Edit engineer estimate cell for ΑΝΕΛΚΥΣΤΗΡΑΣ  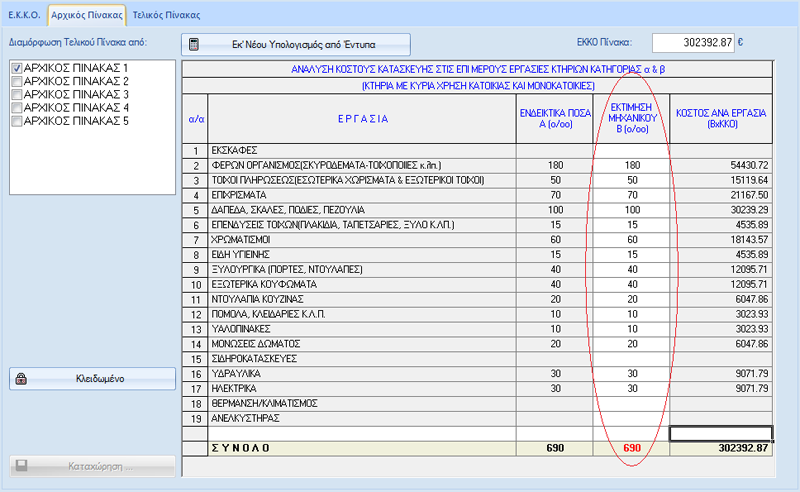pos(631,418)
